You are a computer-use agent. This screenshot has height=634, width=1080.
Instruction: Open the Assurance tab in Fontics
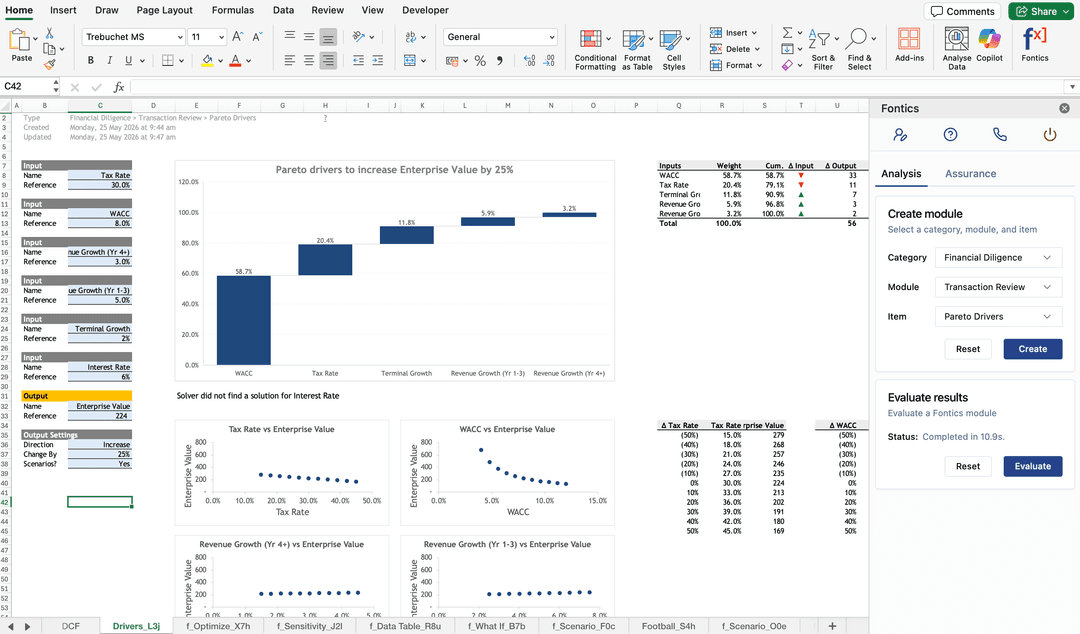click(x=970, y=174)
